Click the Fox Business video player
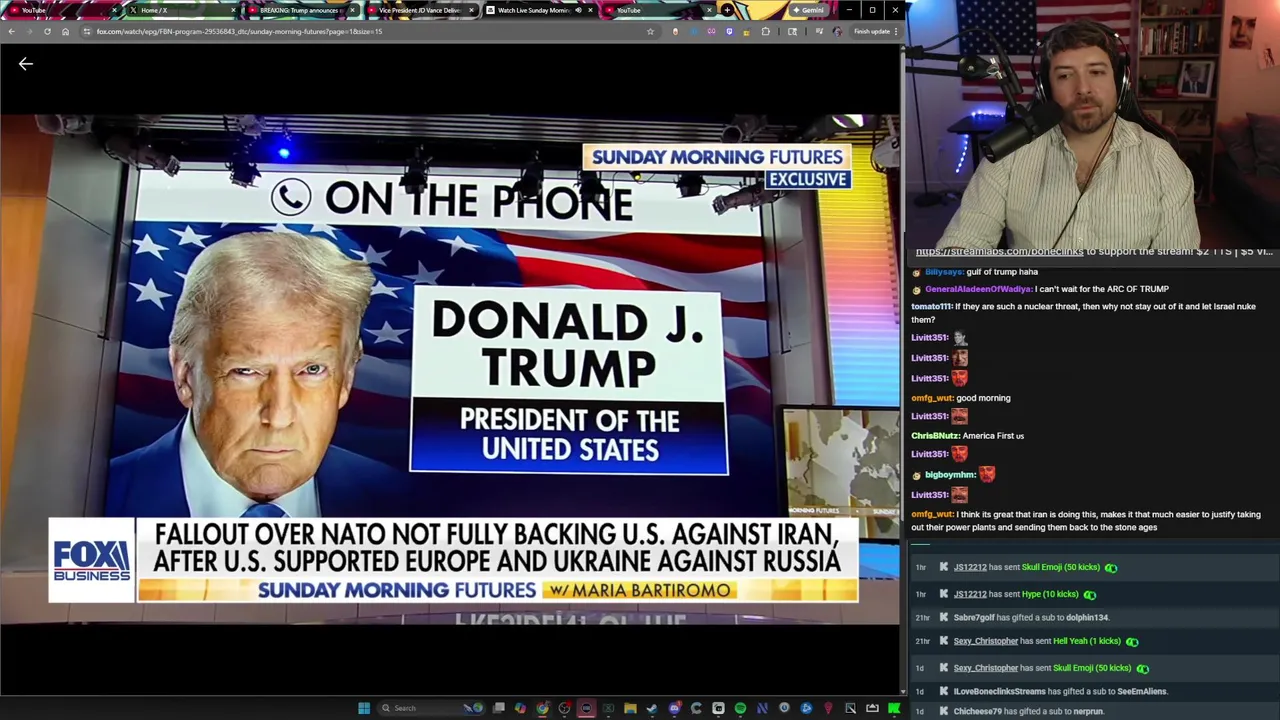 pos(450,369)
